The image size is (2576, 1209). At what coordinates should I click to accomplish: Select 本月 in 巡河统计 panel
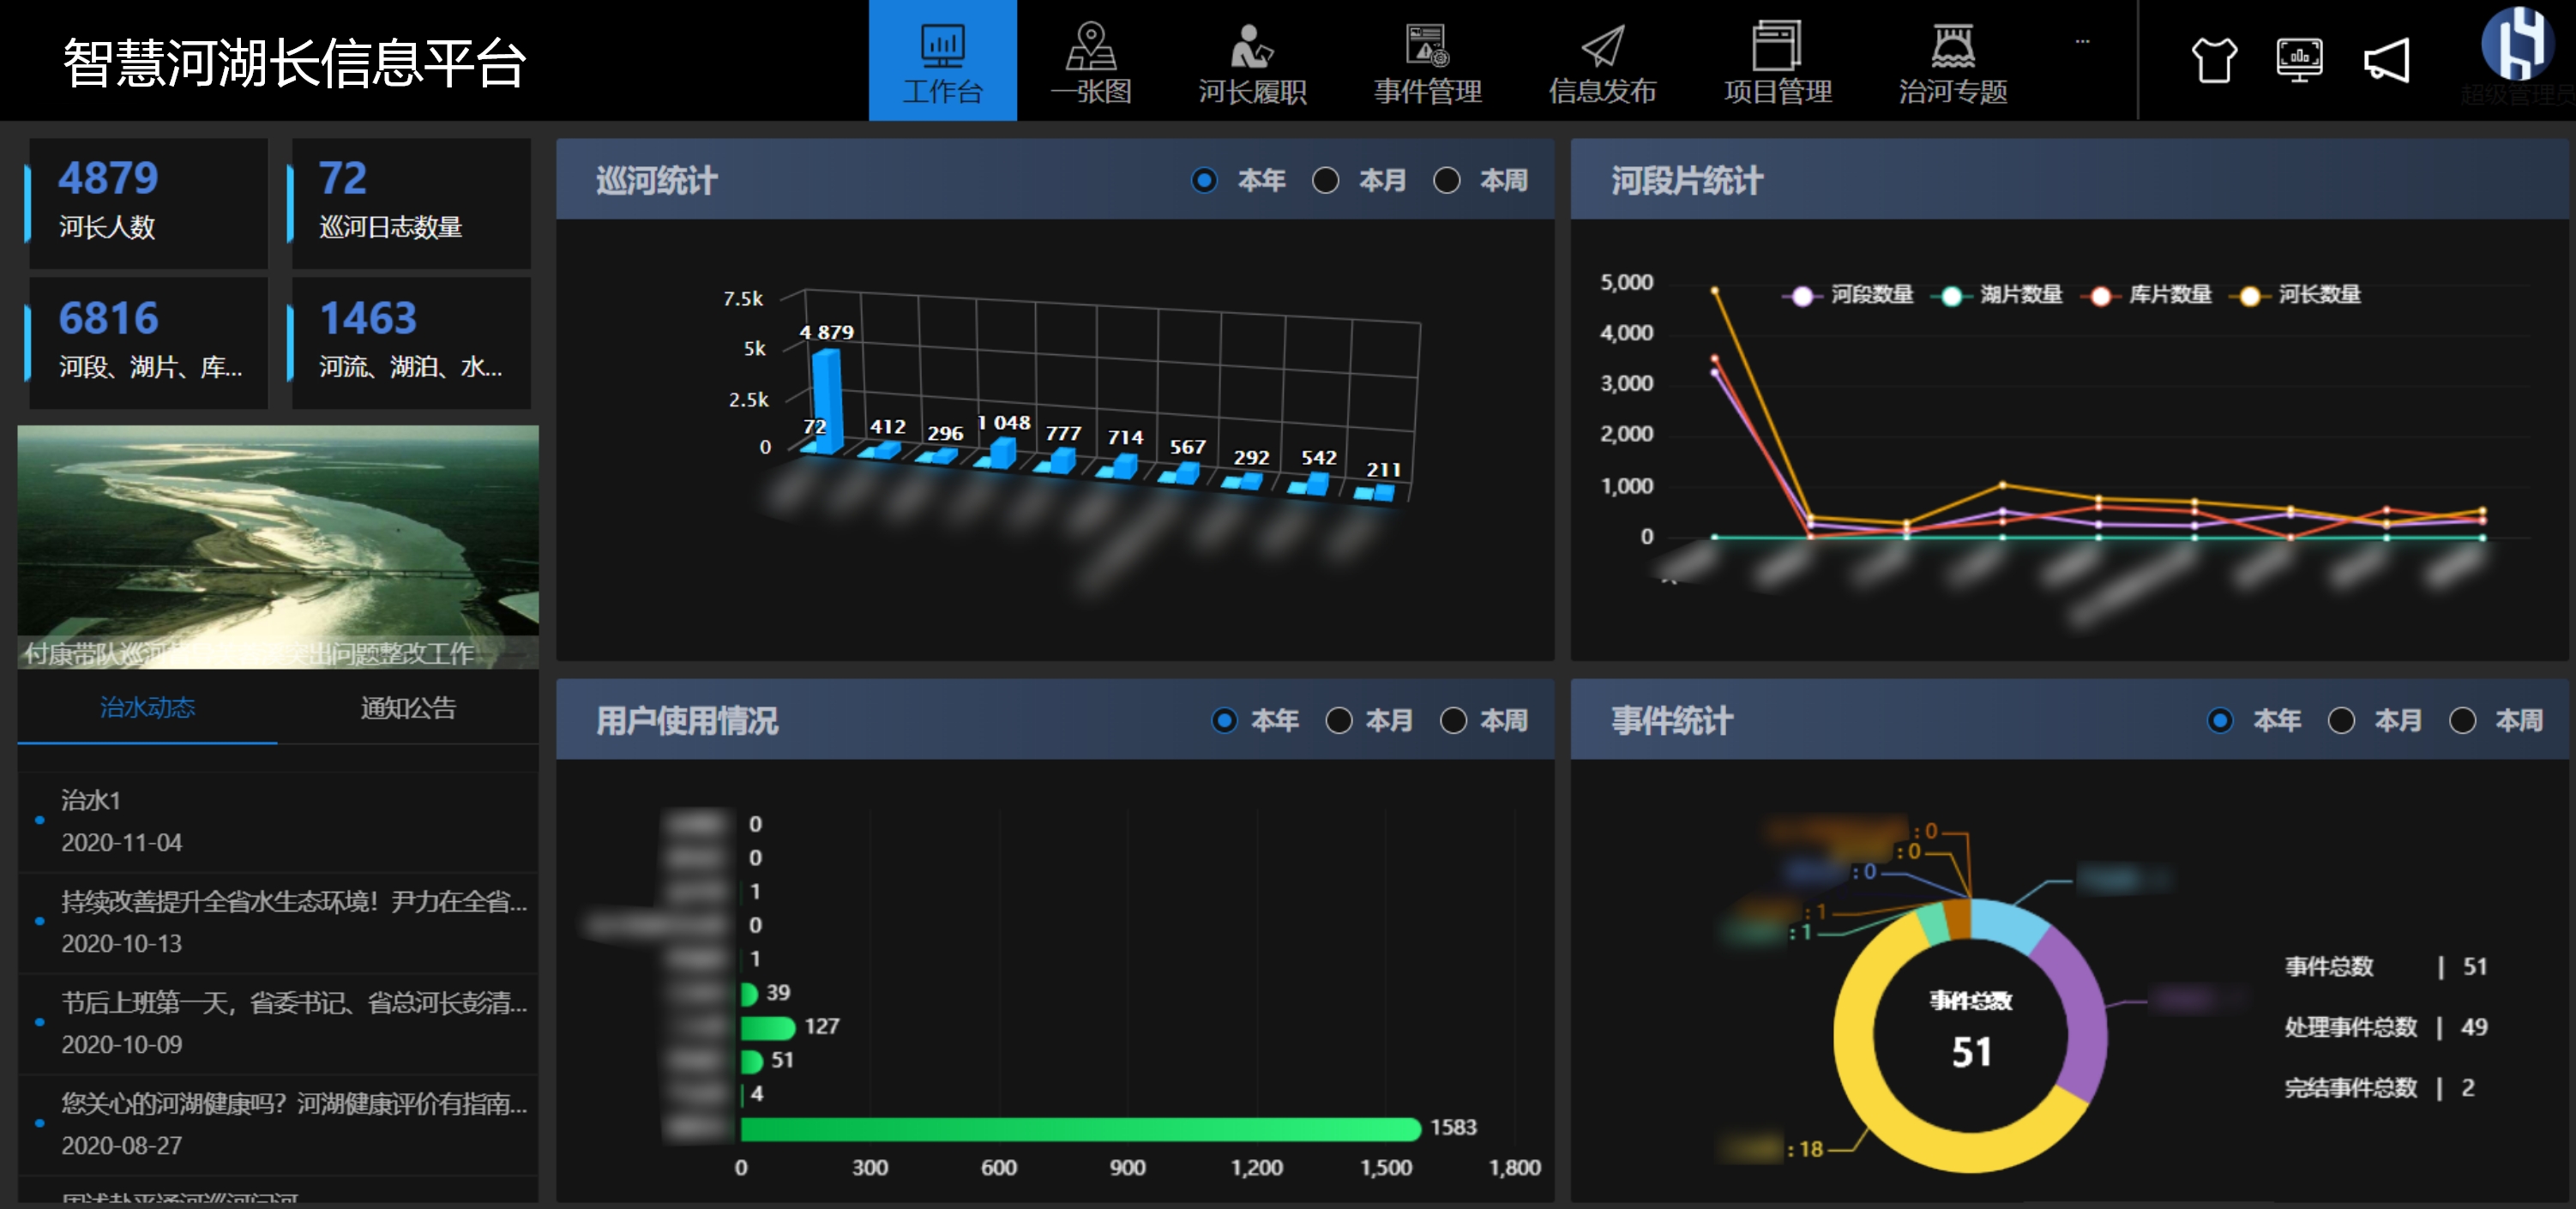(1326, 180)
